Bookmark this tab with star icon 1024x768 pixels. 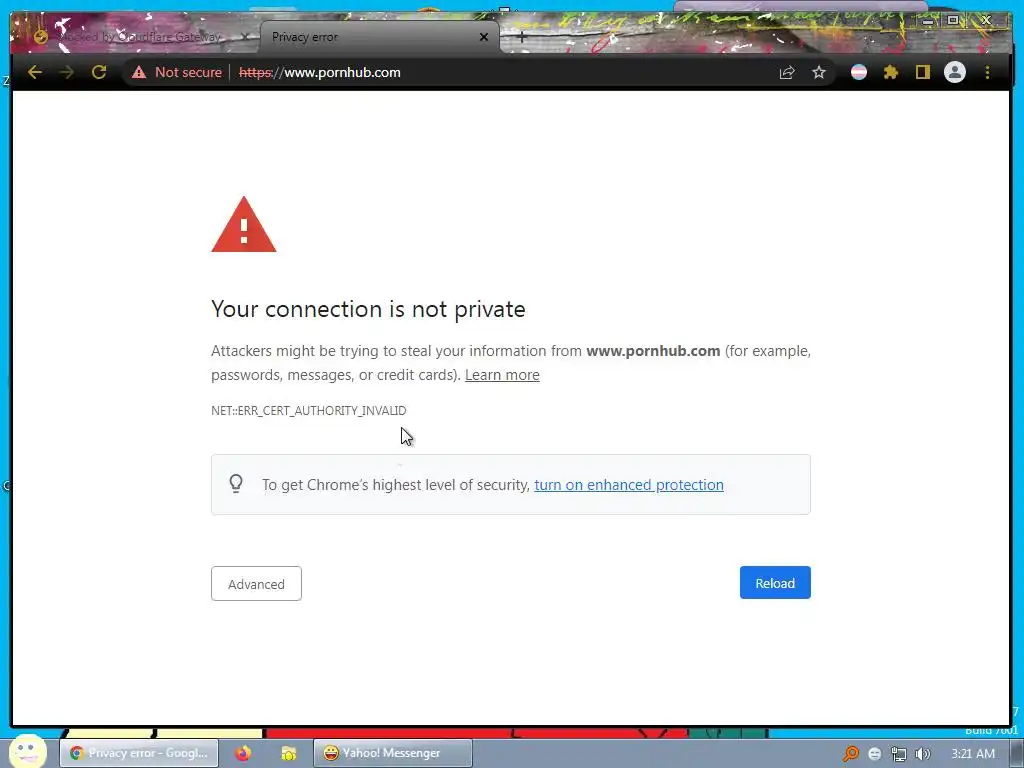(x=819, y=72)
